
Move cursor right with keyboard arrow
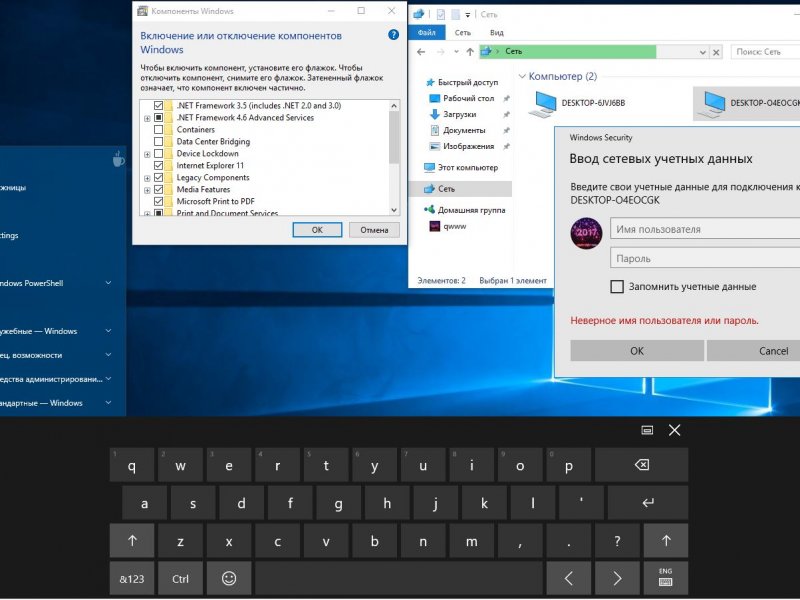click(617, 578)
